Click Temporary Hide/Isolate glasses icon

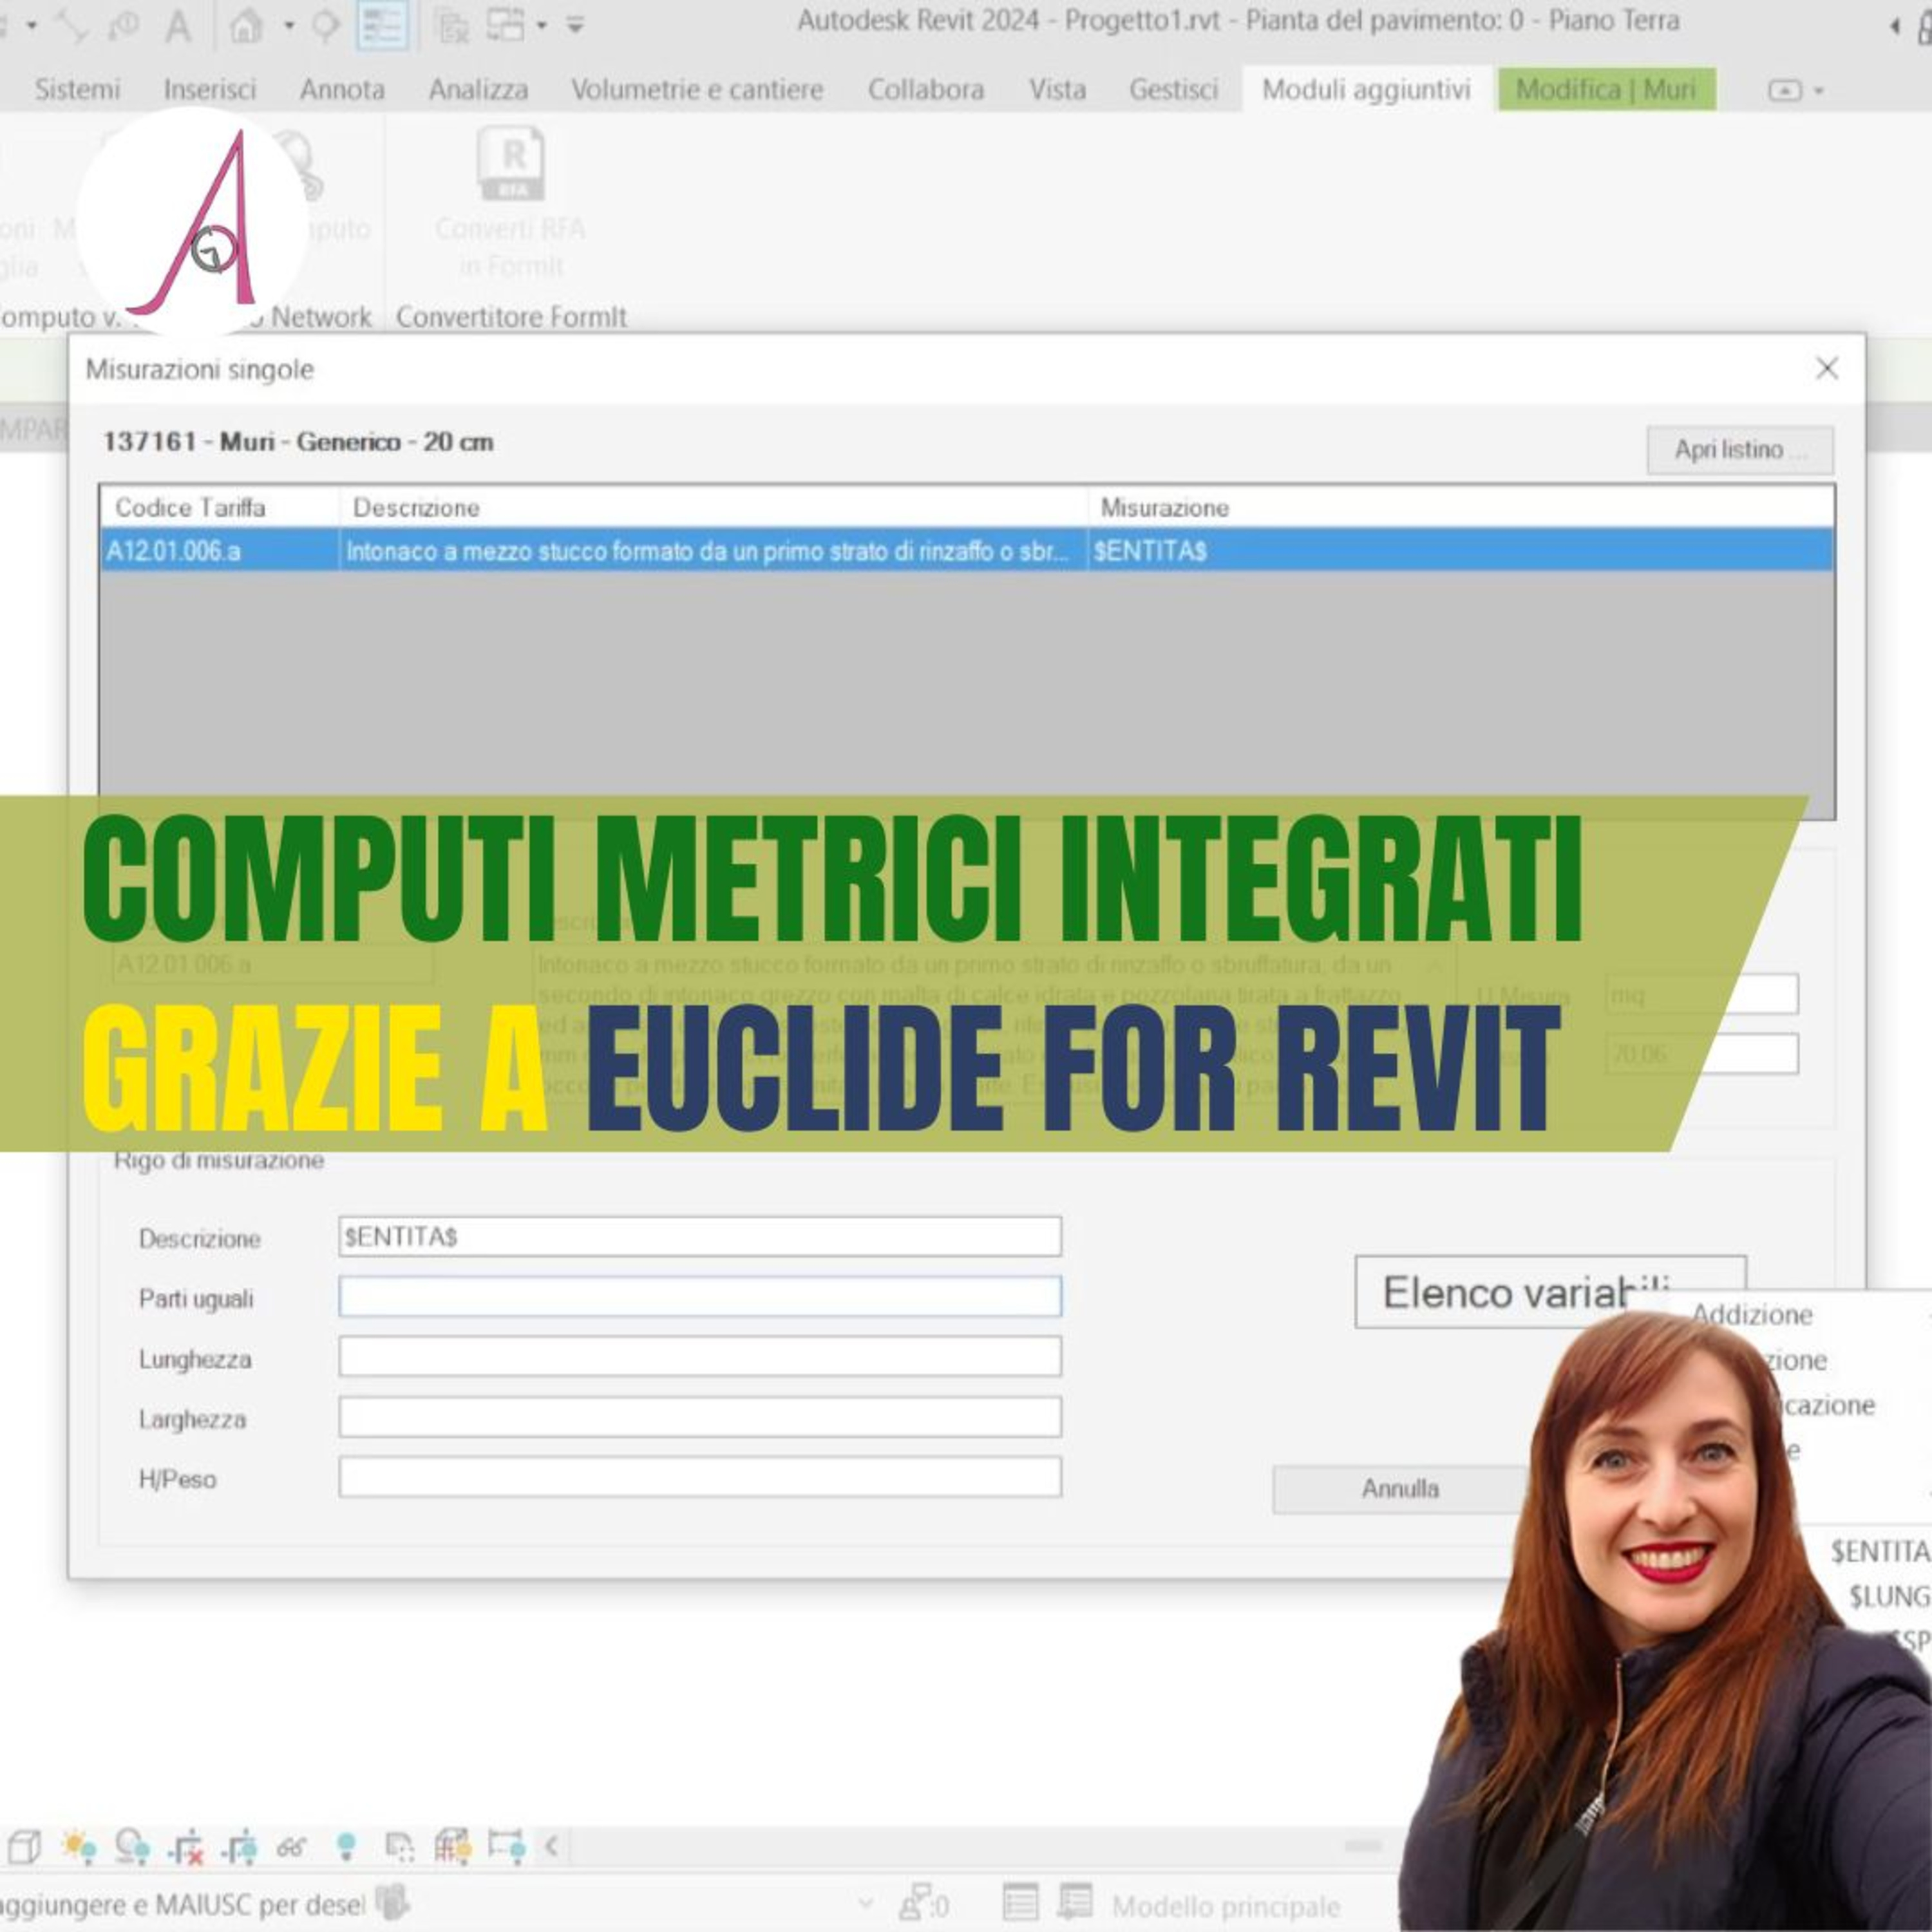292,1846
